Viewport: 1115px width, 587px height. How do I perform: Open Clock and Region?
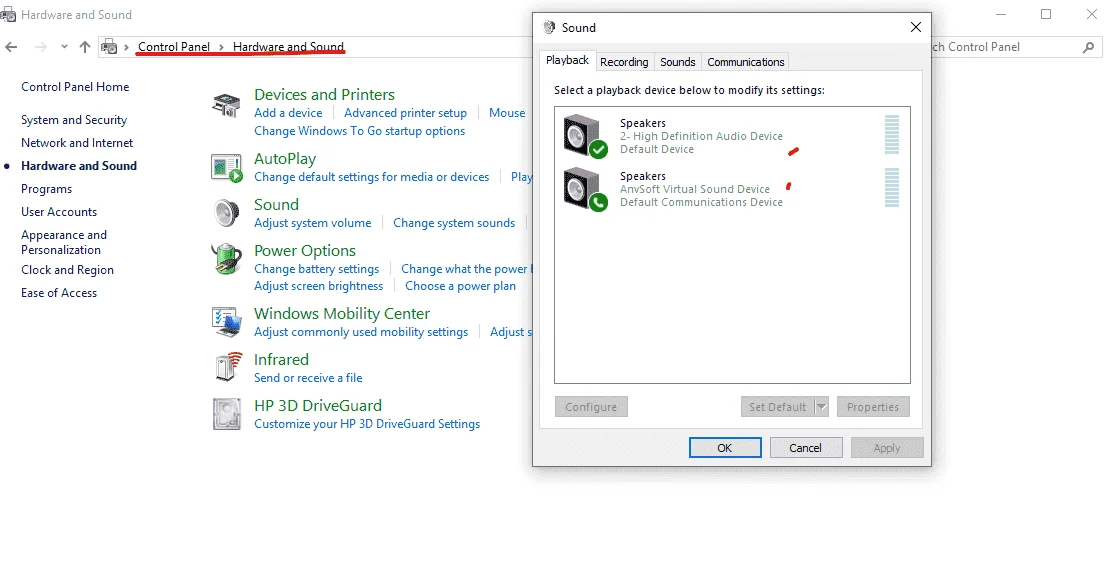pyautogui.click(x=68, y=270)
